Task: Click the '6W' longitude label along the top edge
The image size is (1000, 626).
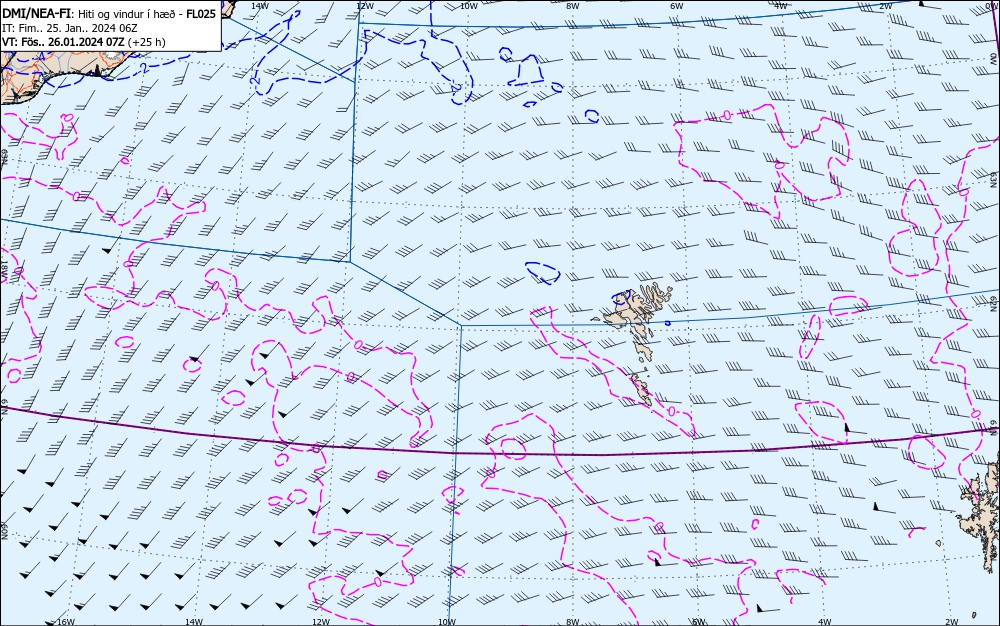Action: click(x=677, y=6)
